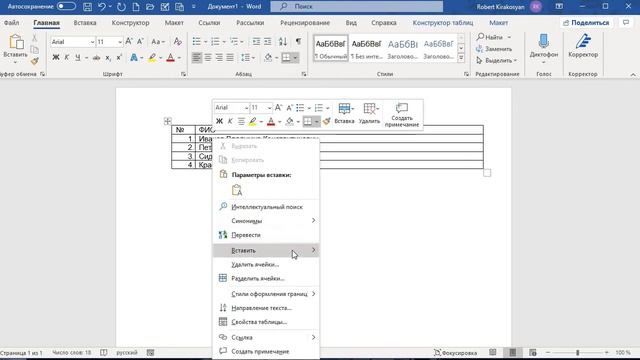Toggle Bold in the ribbon
This screenshot has width=640, height=360.
[x=56, y=58]
